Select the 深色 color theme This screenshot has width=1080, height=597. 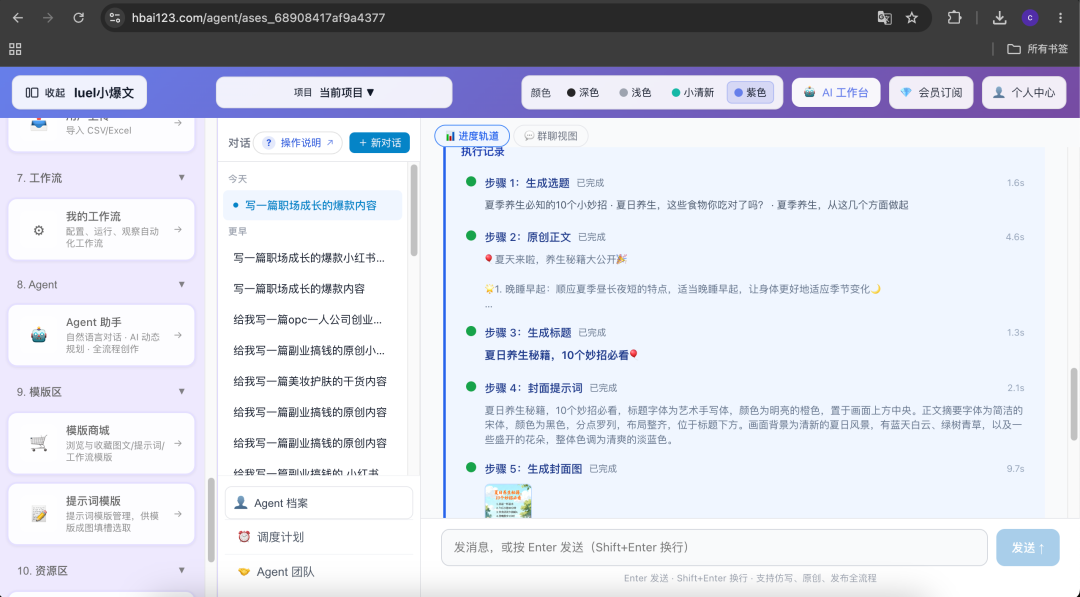click(583, 92)
